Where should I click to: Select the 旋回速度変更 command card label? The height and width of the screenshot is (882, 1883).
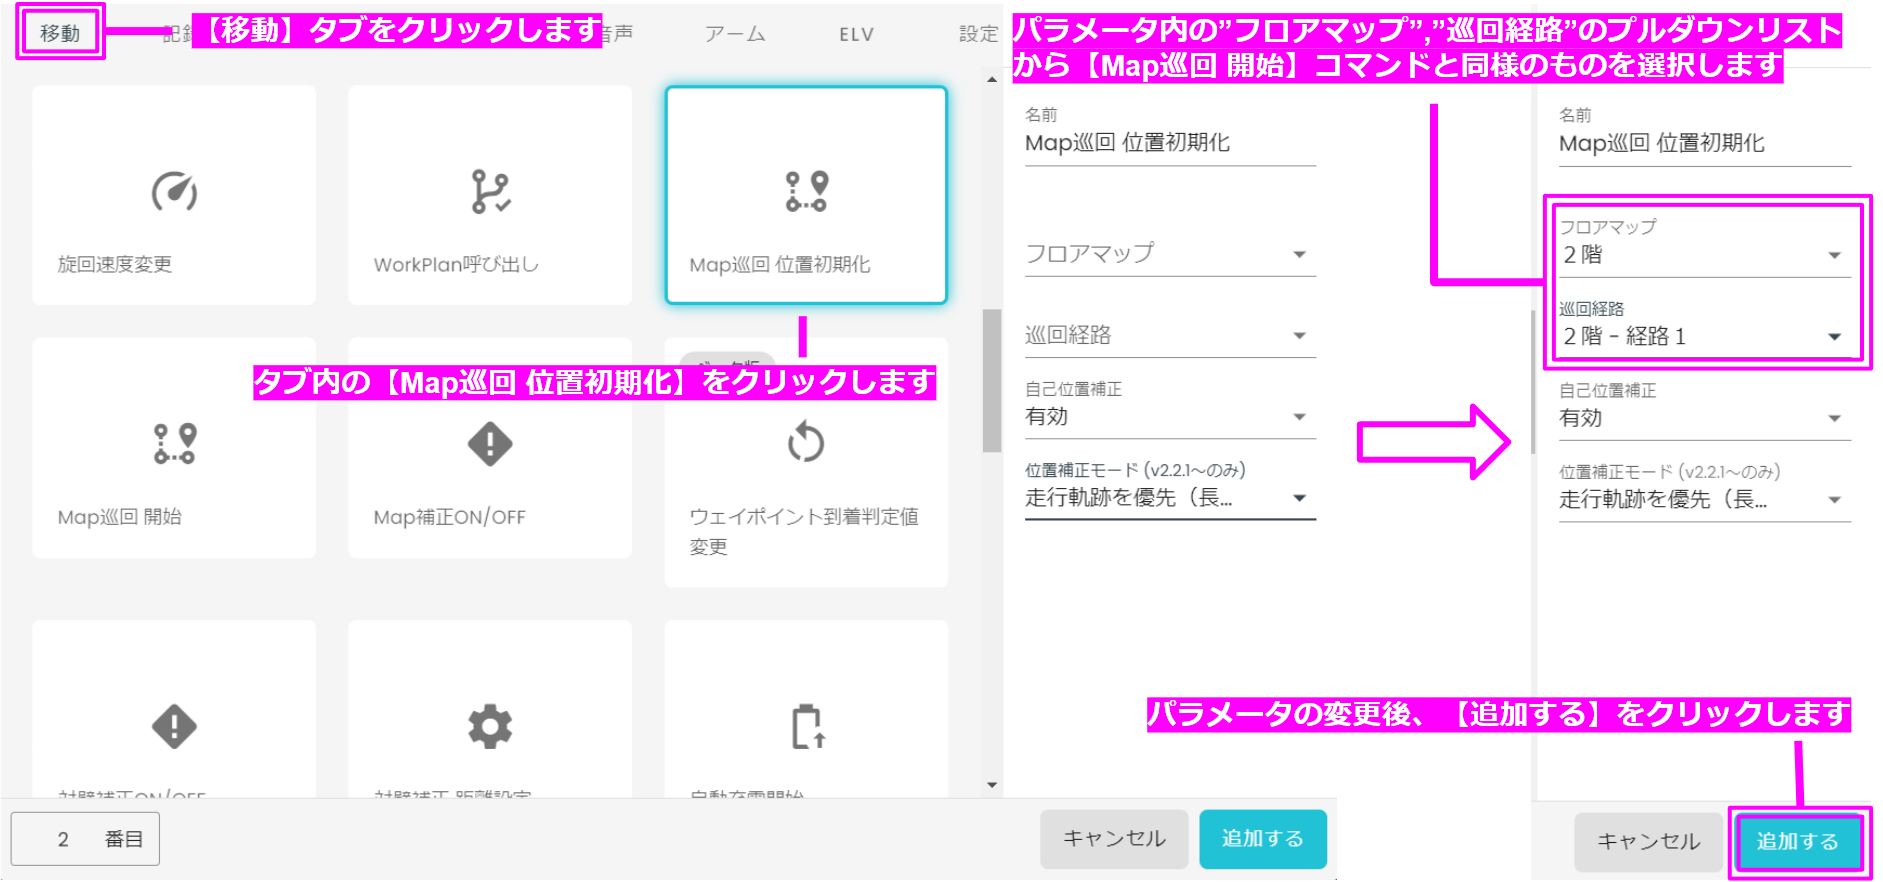click(115, 264)
